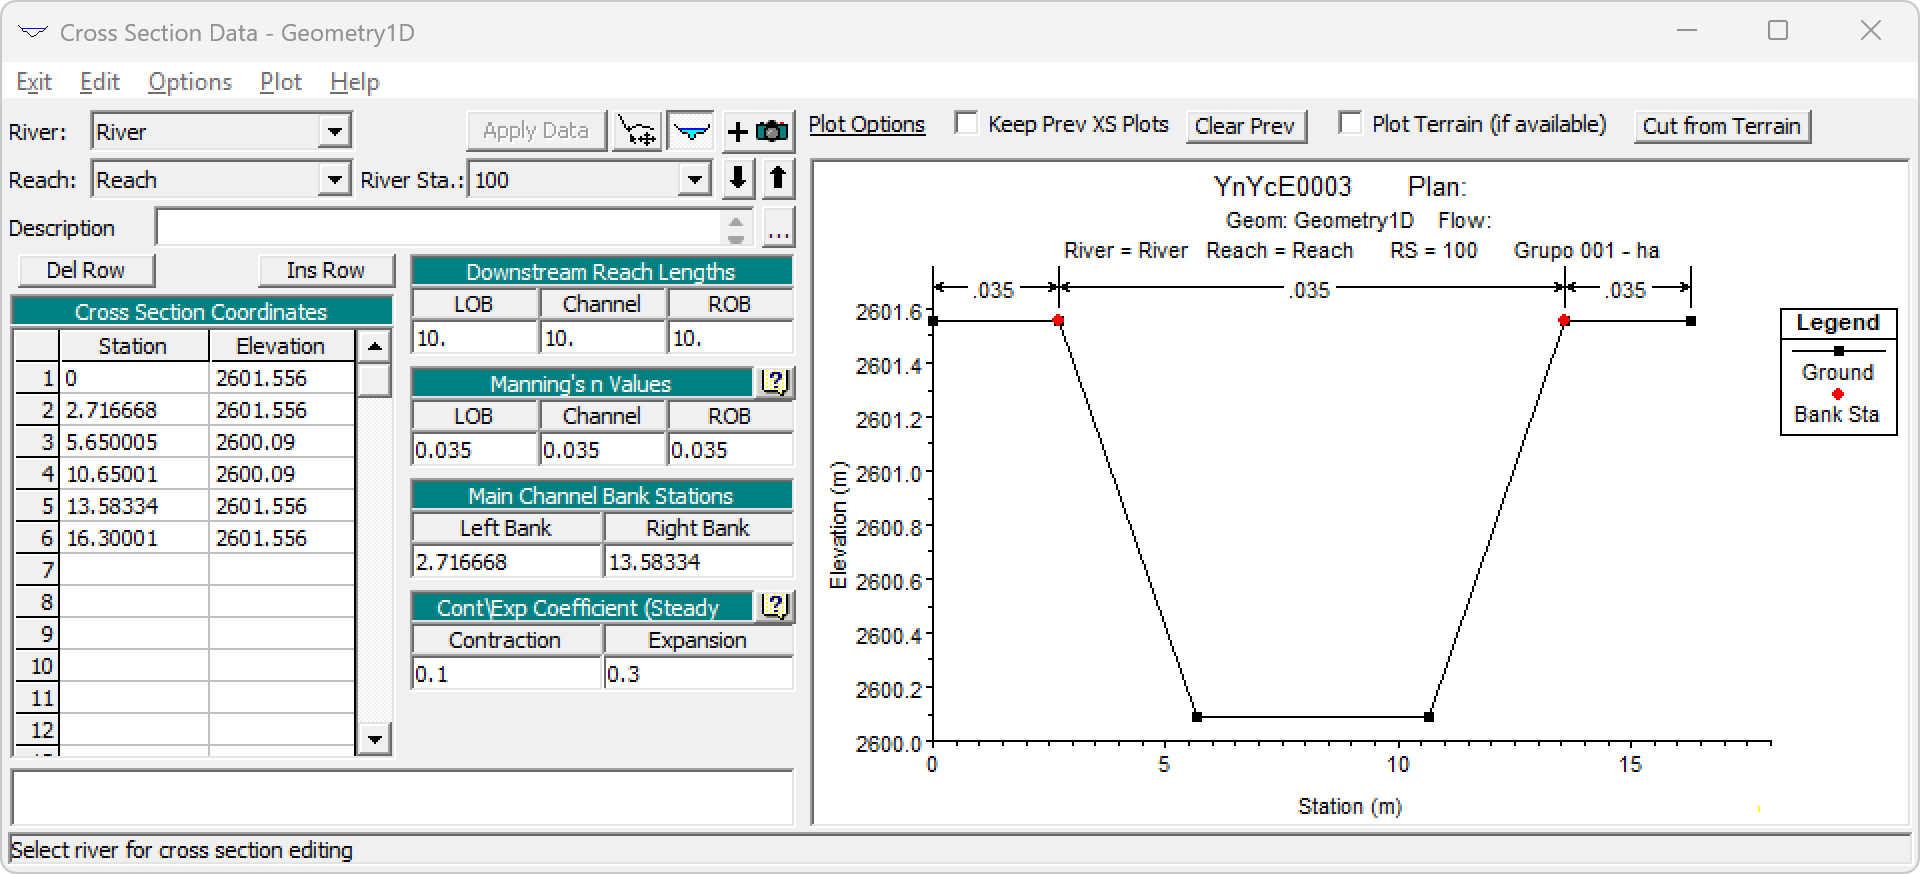Image resolution: width=1920 pixels, height=874 pixels.
Task: Click the Apply Data button
Action: 536,131
